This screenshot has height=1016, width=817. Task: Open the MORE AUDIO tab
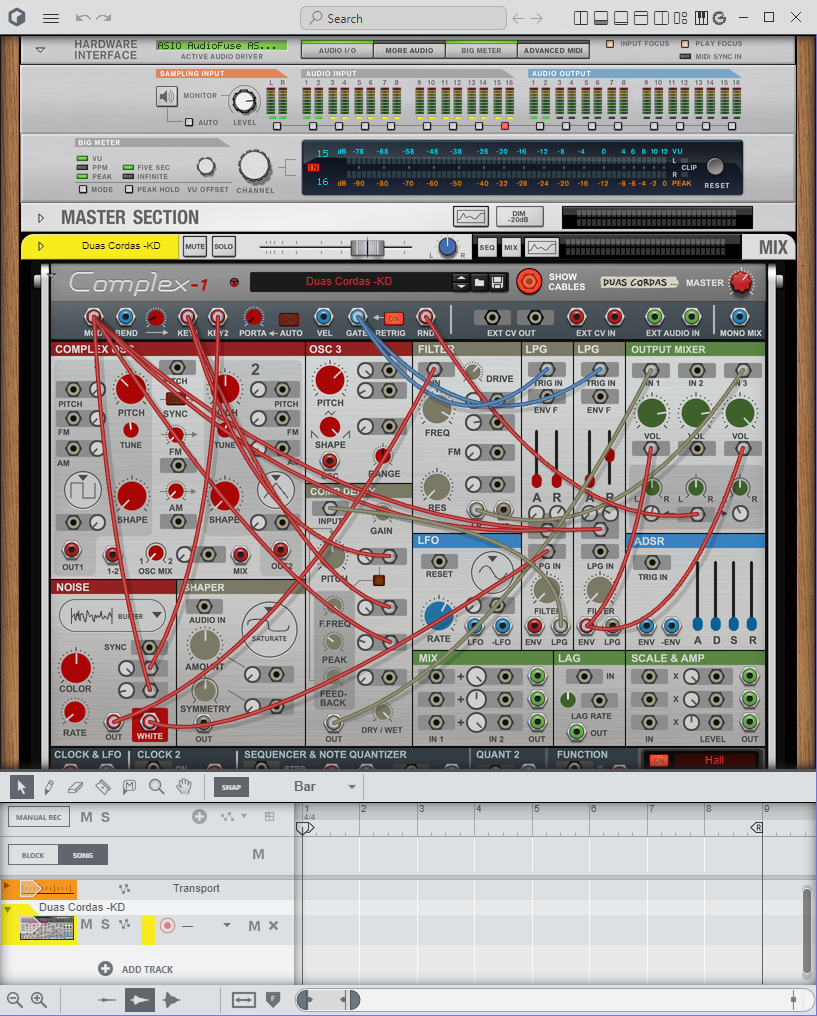pos(409,50)
